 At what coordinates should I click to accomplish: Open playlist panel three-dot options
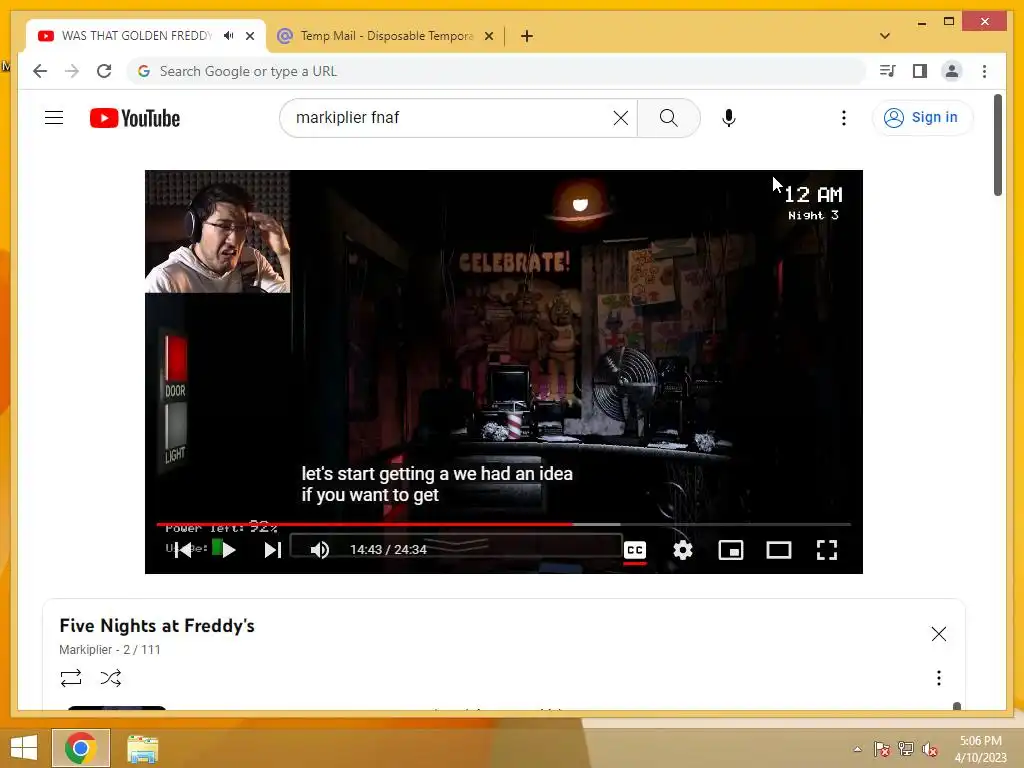coord(938,678)
